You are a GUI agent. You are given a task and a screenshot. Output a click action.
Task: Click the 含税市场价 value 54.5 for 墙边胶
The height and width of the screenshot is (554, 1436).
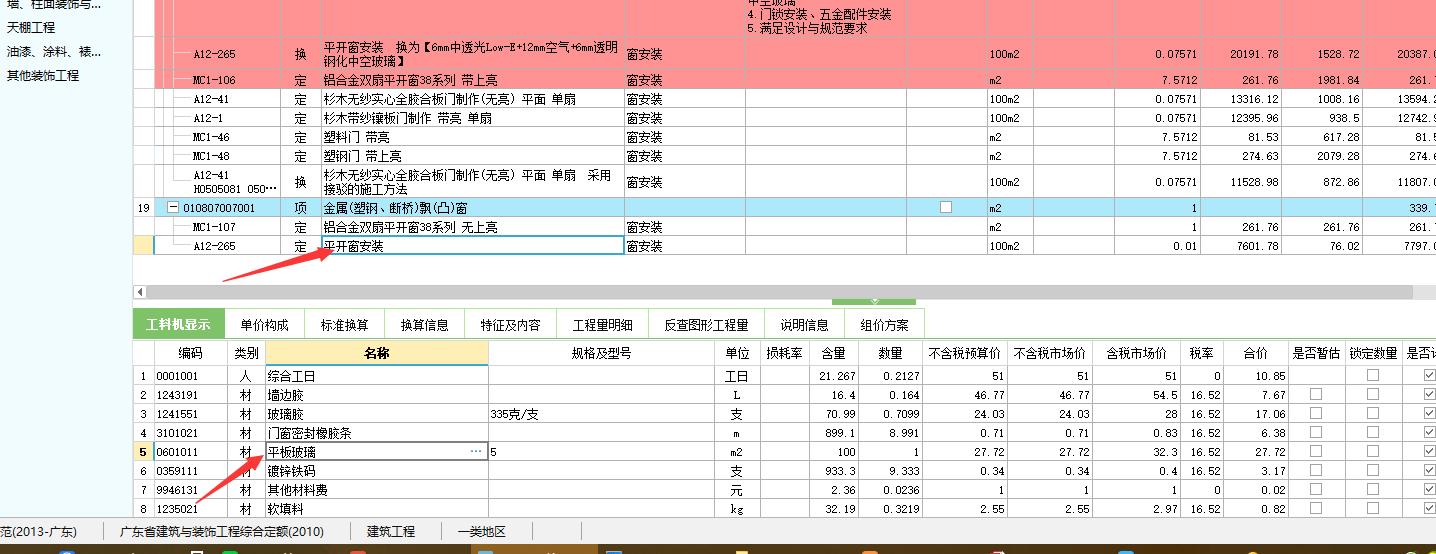(x=1136, y=395)
